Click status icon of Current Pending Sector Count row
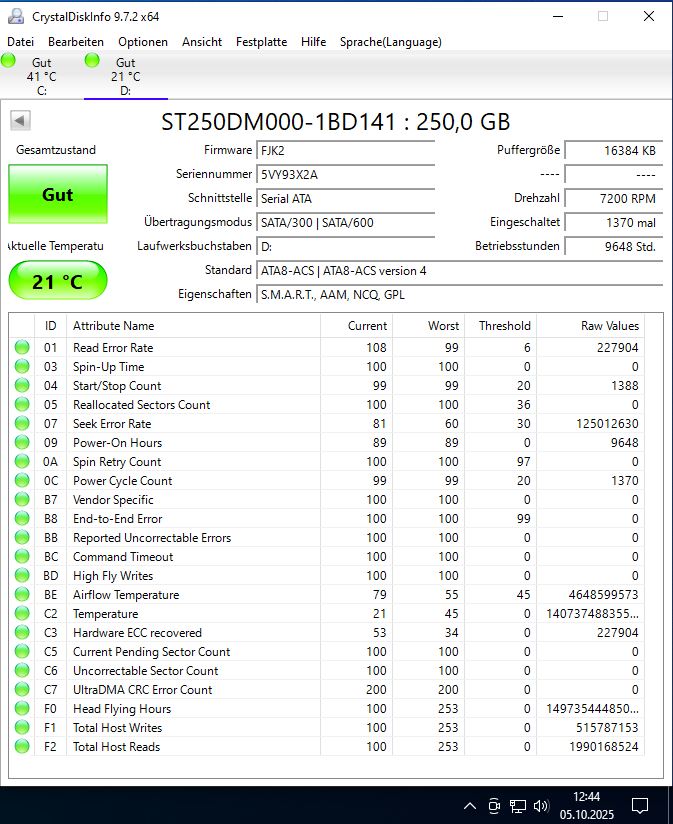Screen dimensions: 673x824 (22, 652)
